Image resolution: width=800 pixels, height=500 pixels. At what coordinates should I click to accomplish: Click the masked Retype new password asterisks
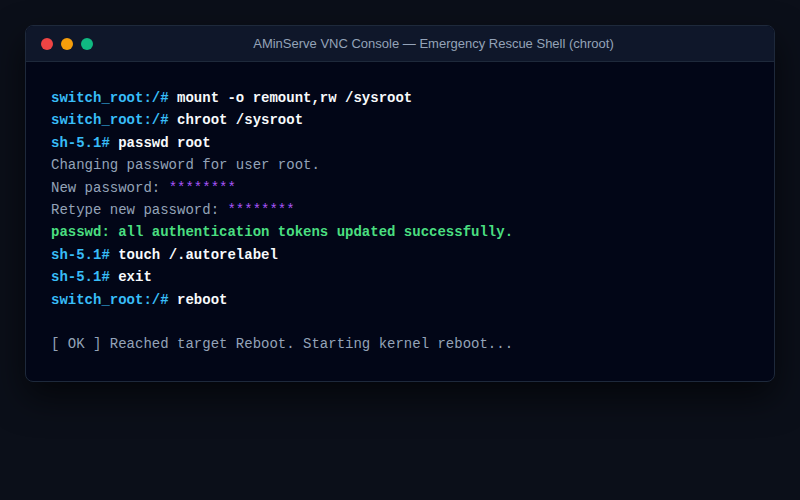click(261, 208)
